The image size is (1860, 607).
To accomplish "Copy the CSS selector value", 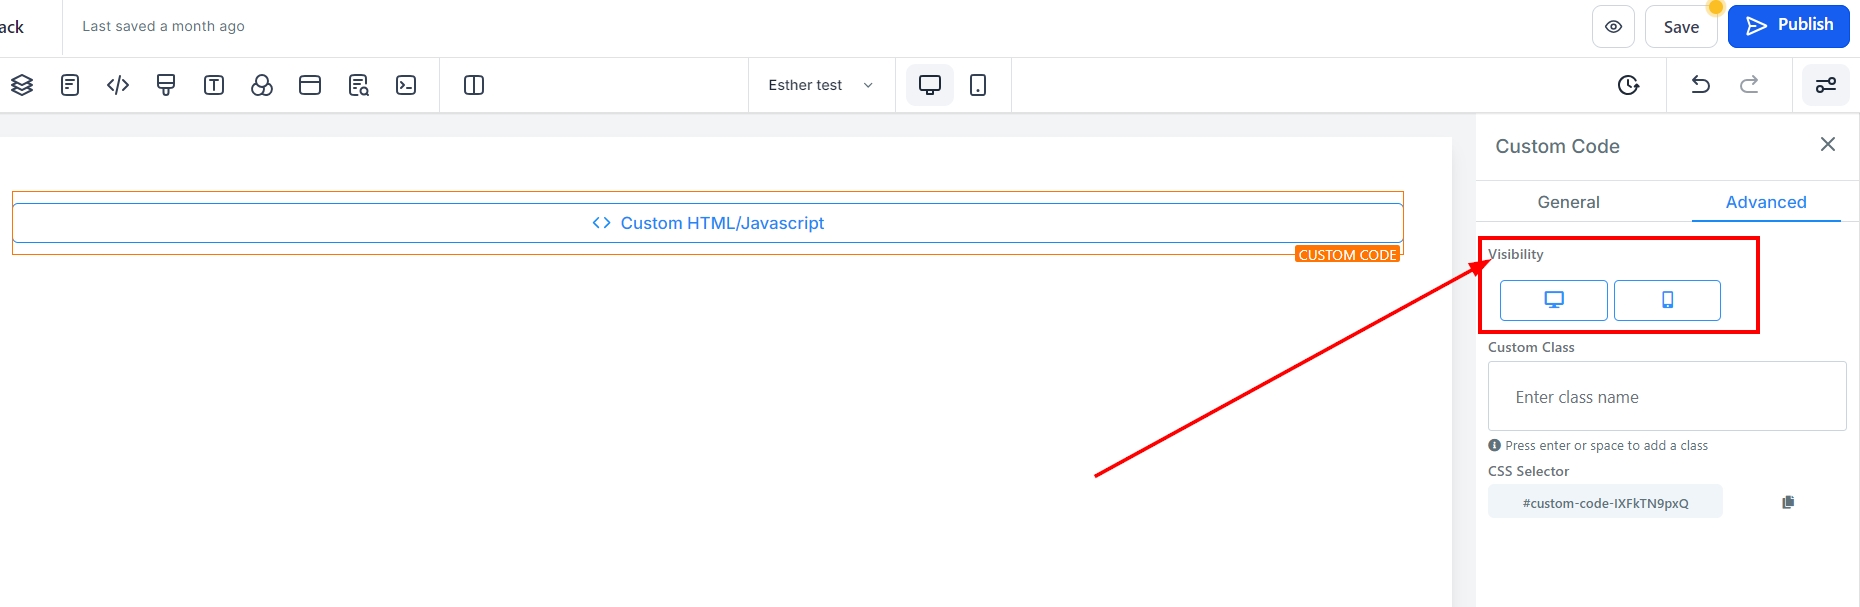I will (1788, 502).
